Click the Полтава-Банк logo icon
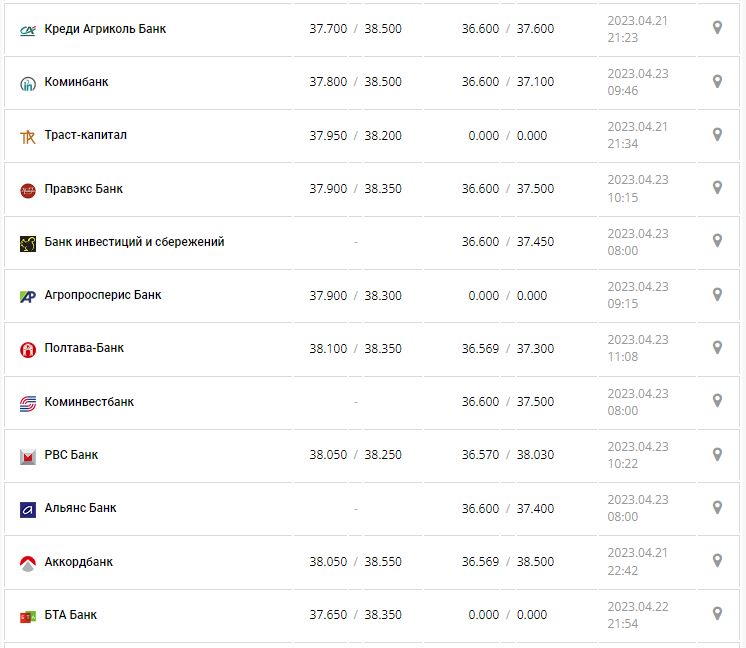The image size is (746, 648). (28, 349)
